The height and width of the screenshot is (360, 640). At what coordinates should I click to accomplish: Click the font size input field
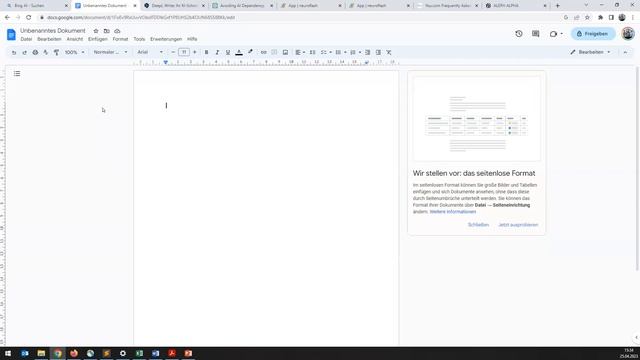coord(184,52)
